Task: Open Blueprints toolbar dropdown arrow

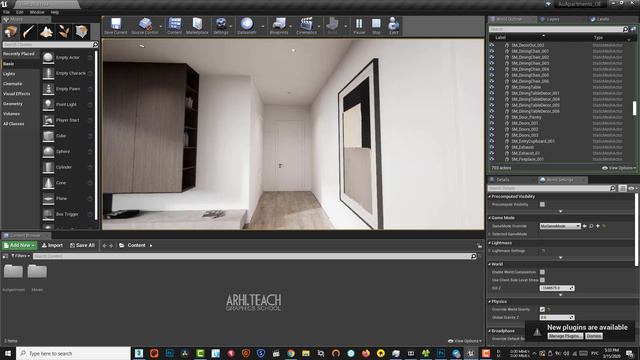Action: tap(291, 27)
